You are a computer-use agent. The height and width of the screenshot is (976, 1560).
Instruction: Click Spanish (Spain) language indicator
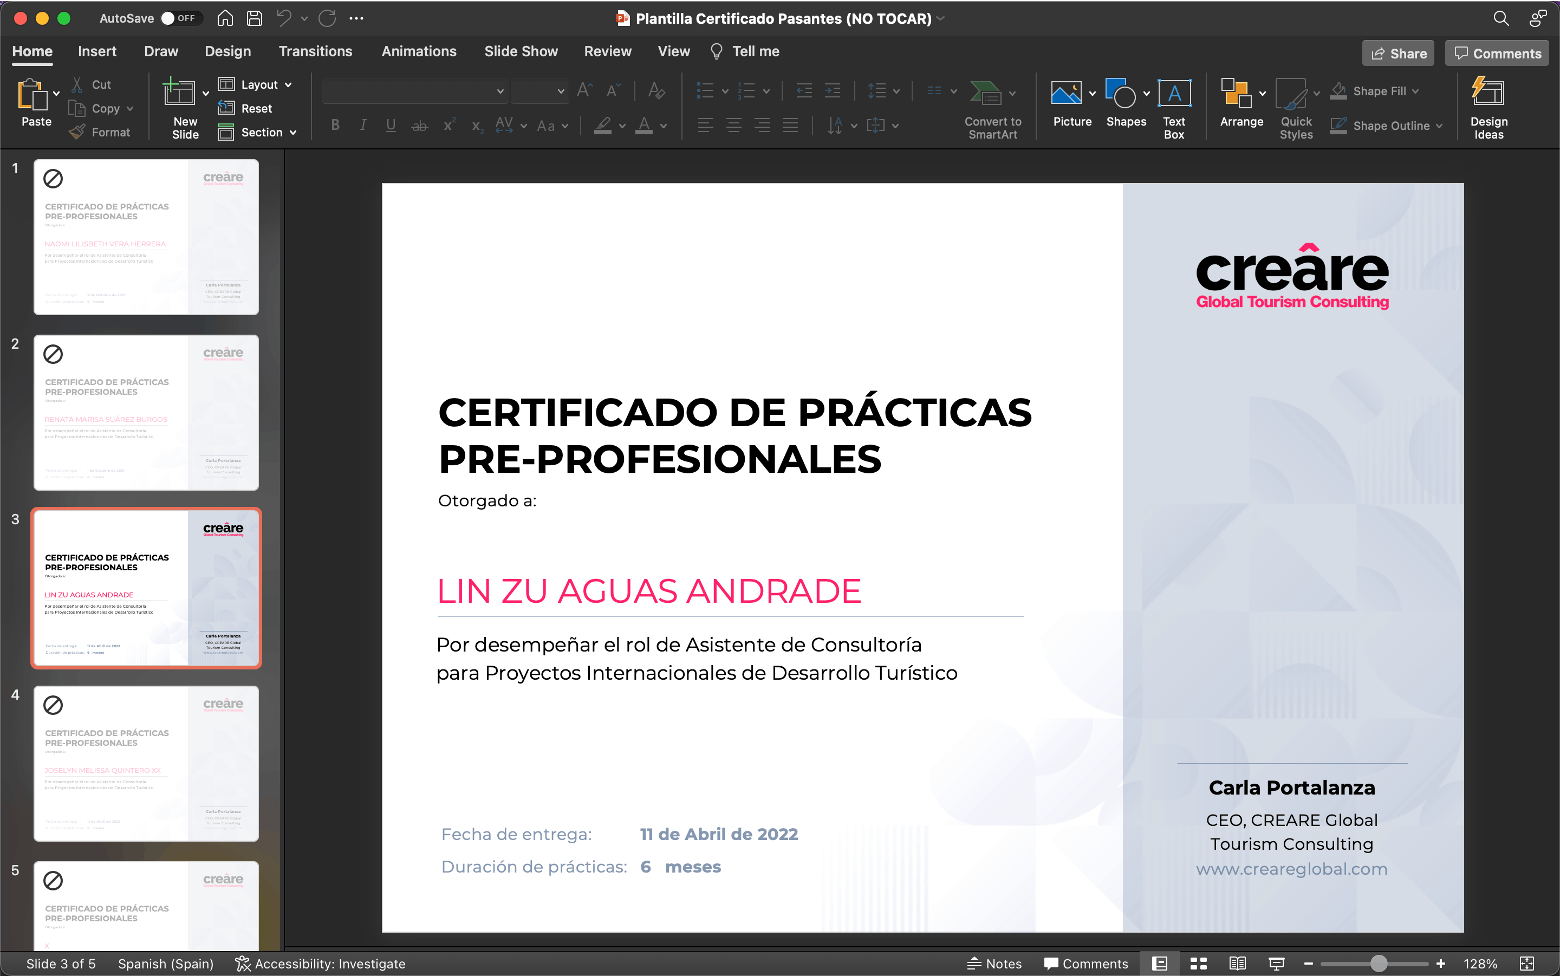tap(166, 964)
